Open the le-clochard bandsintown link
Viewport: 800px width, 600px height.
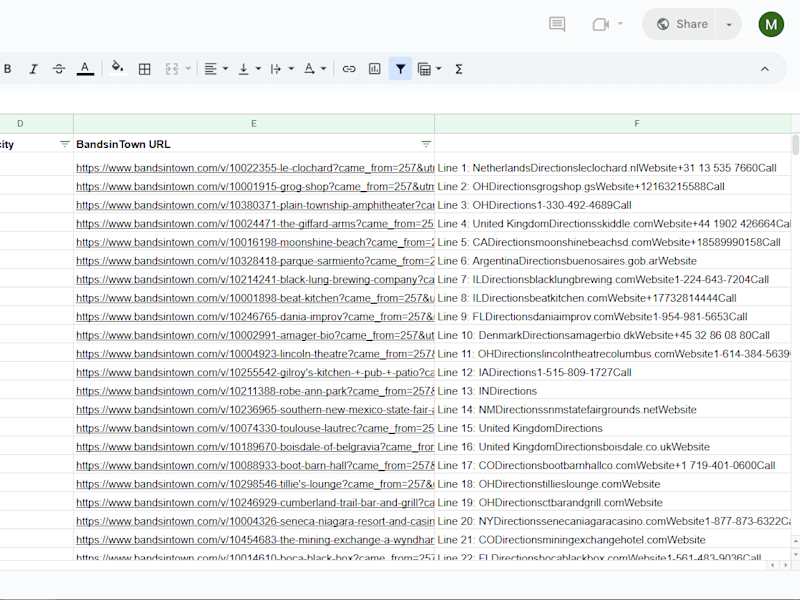(255, 168)
